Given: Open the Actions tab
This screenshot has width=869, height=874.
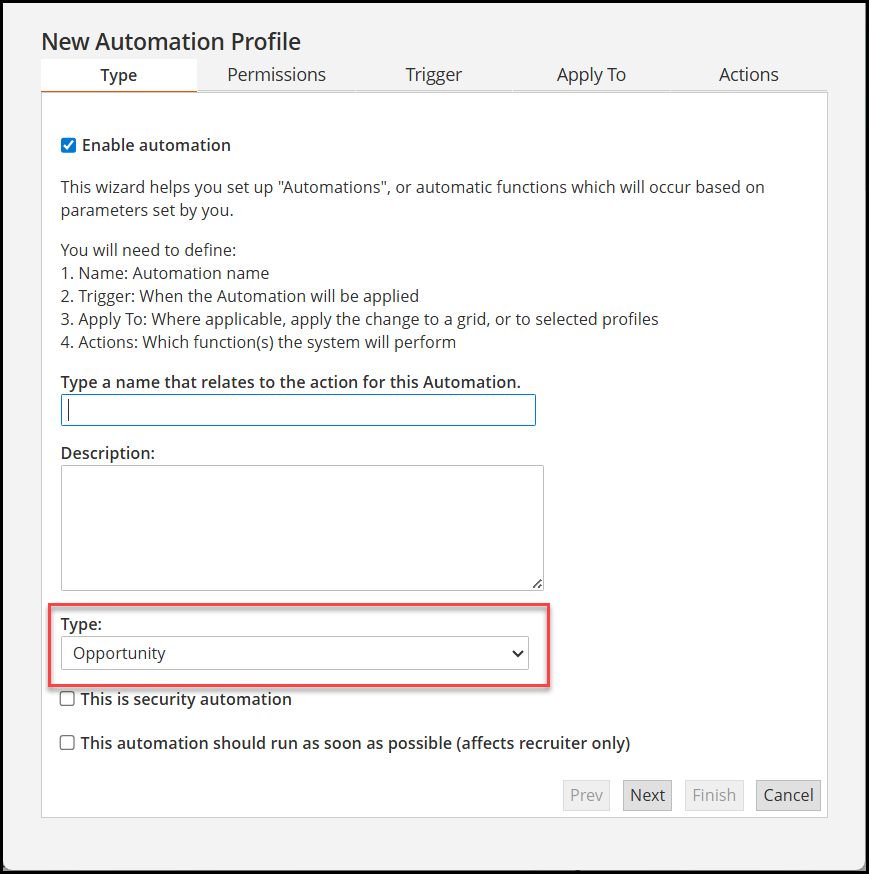Looking at the screenshot, I should coord(748,74).
